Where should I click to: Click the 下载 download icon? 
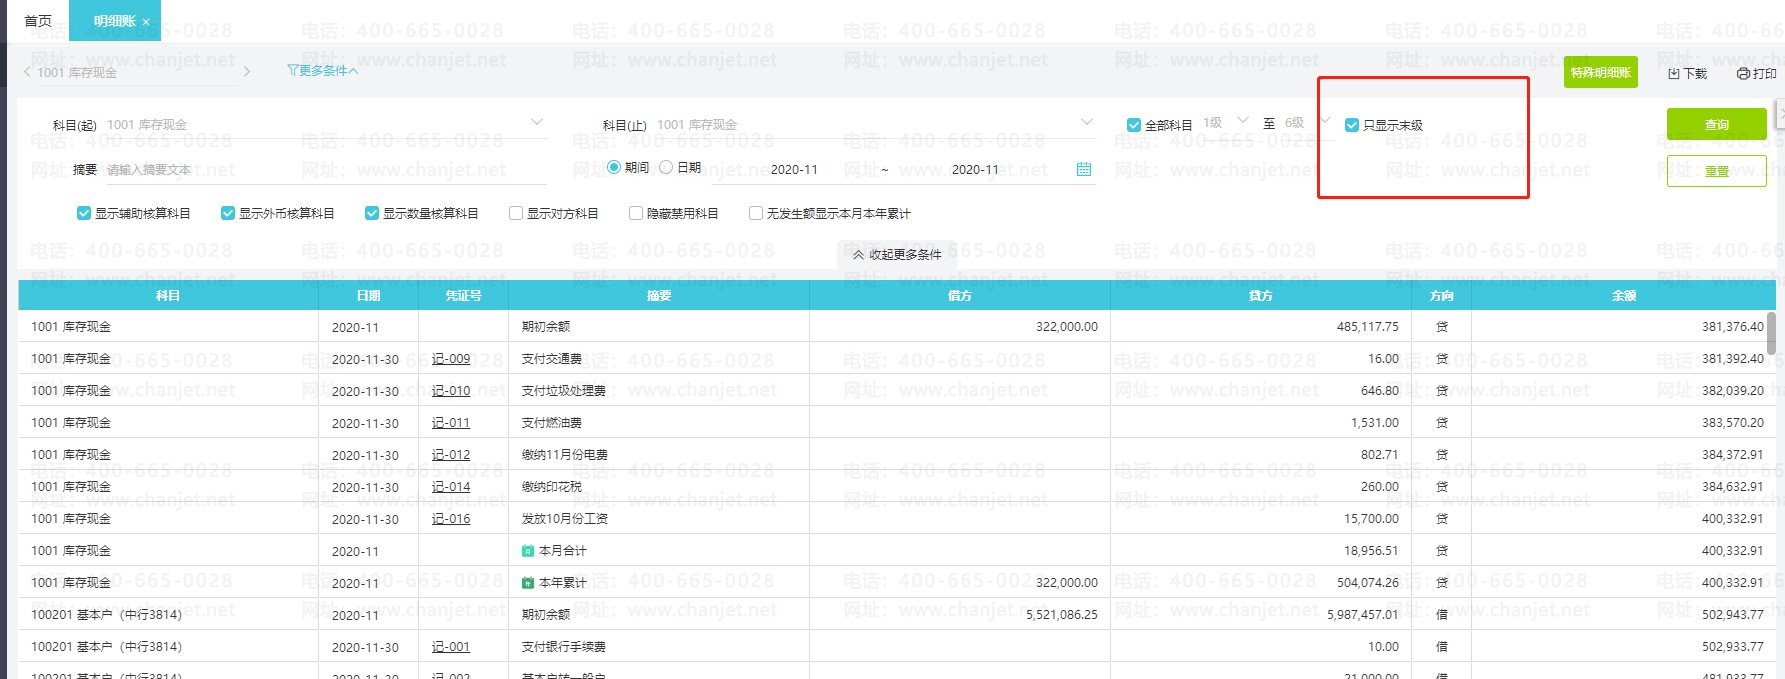(x=1674, y=74)
